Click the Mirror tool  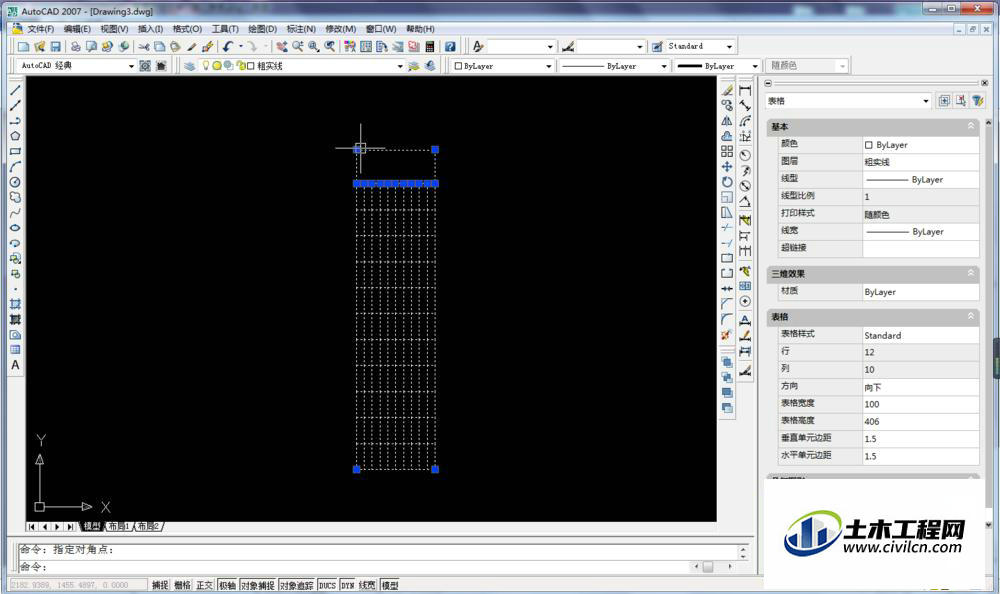[727, 121]
